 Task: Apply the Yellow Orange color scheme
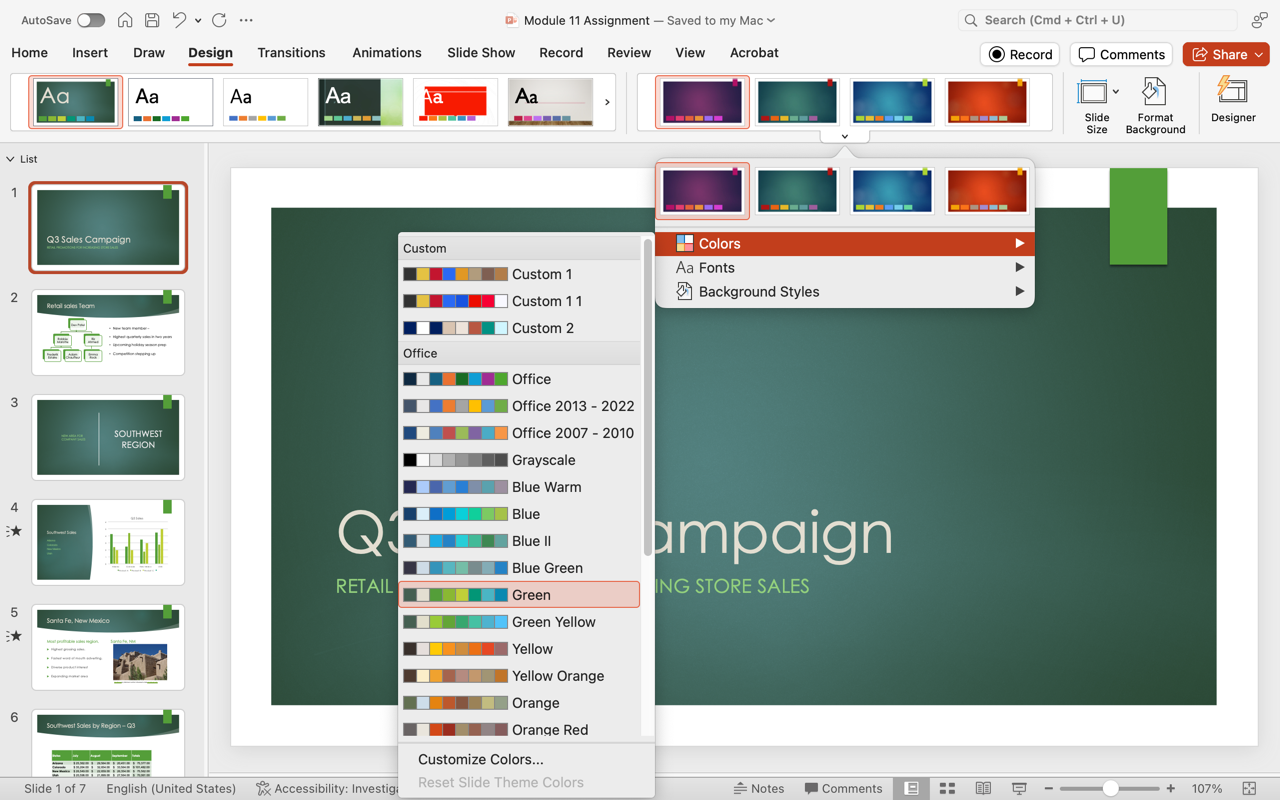tap(520, 676)
